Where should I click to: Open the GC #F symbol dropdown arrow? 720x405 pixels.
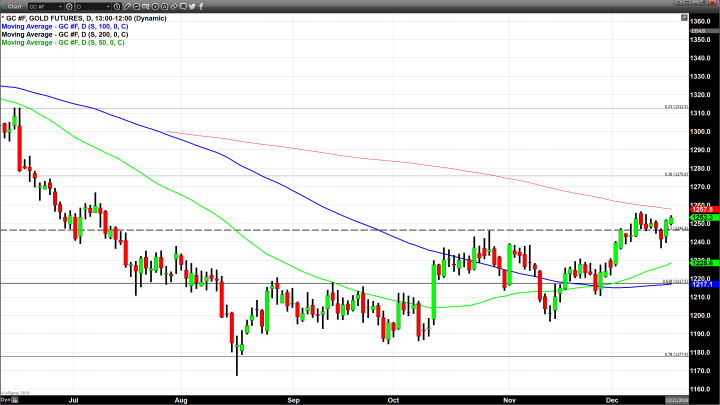(x=61, y=6)
